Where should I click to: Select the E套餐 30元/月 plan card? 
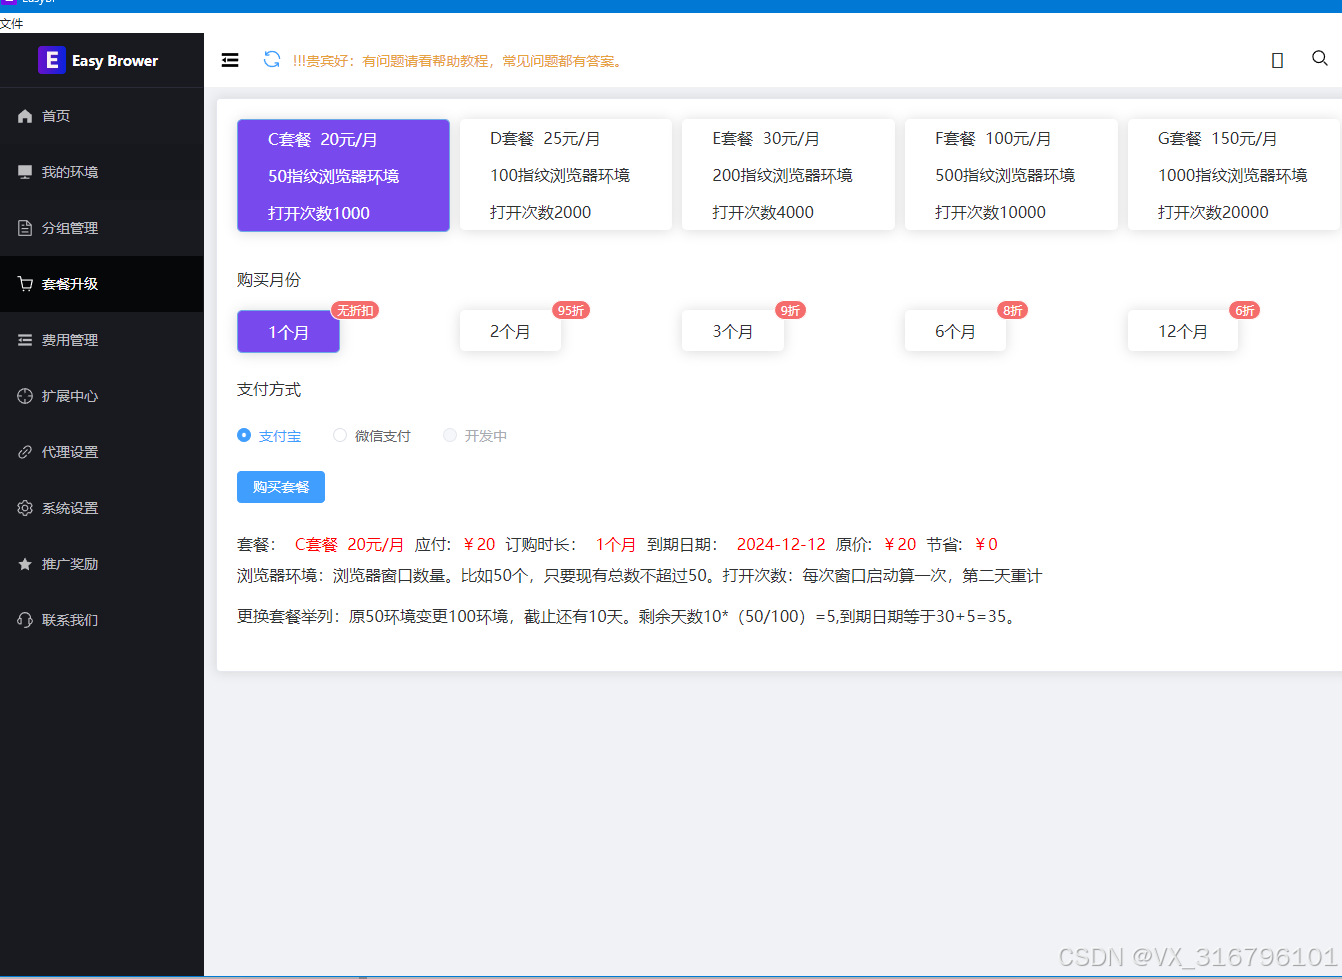[788, 174]
